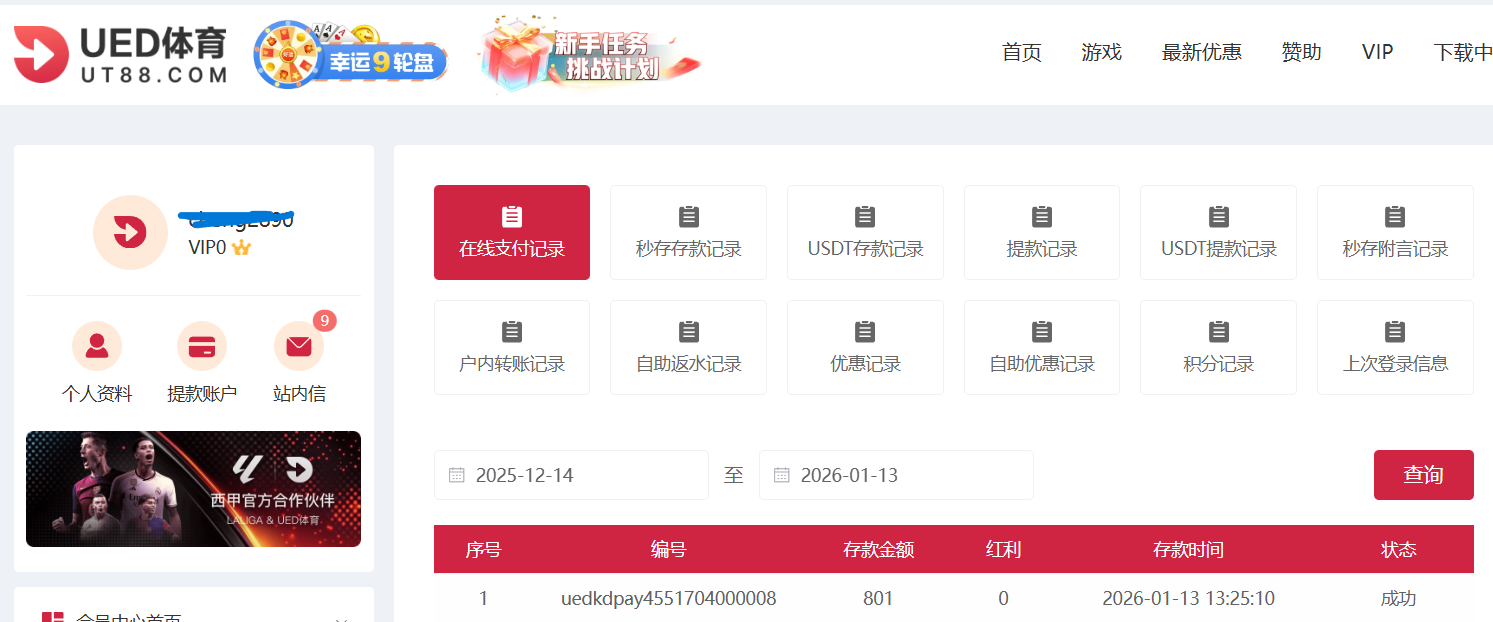This screenshot has width=1493, height=622.
Task: Go to VIP page in navigation
Action: (x=1377, y=53)
